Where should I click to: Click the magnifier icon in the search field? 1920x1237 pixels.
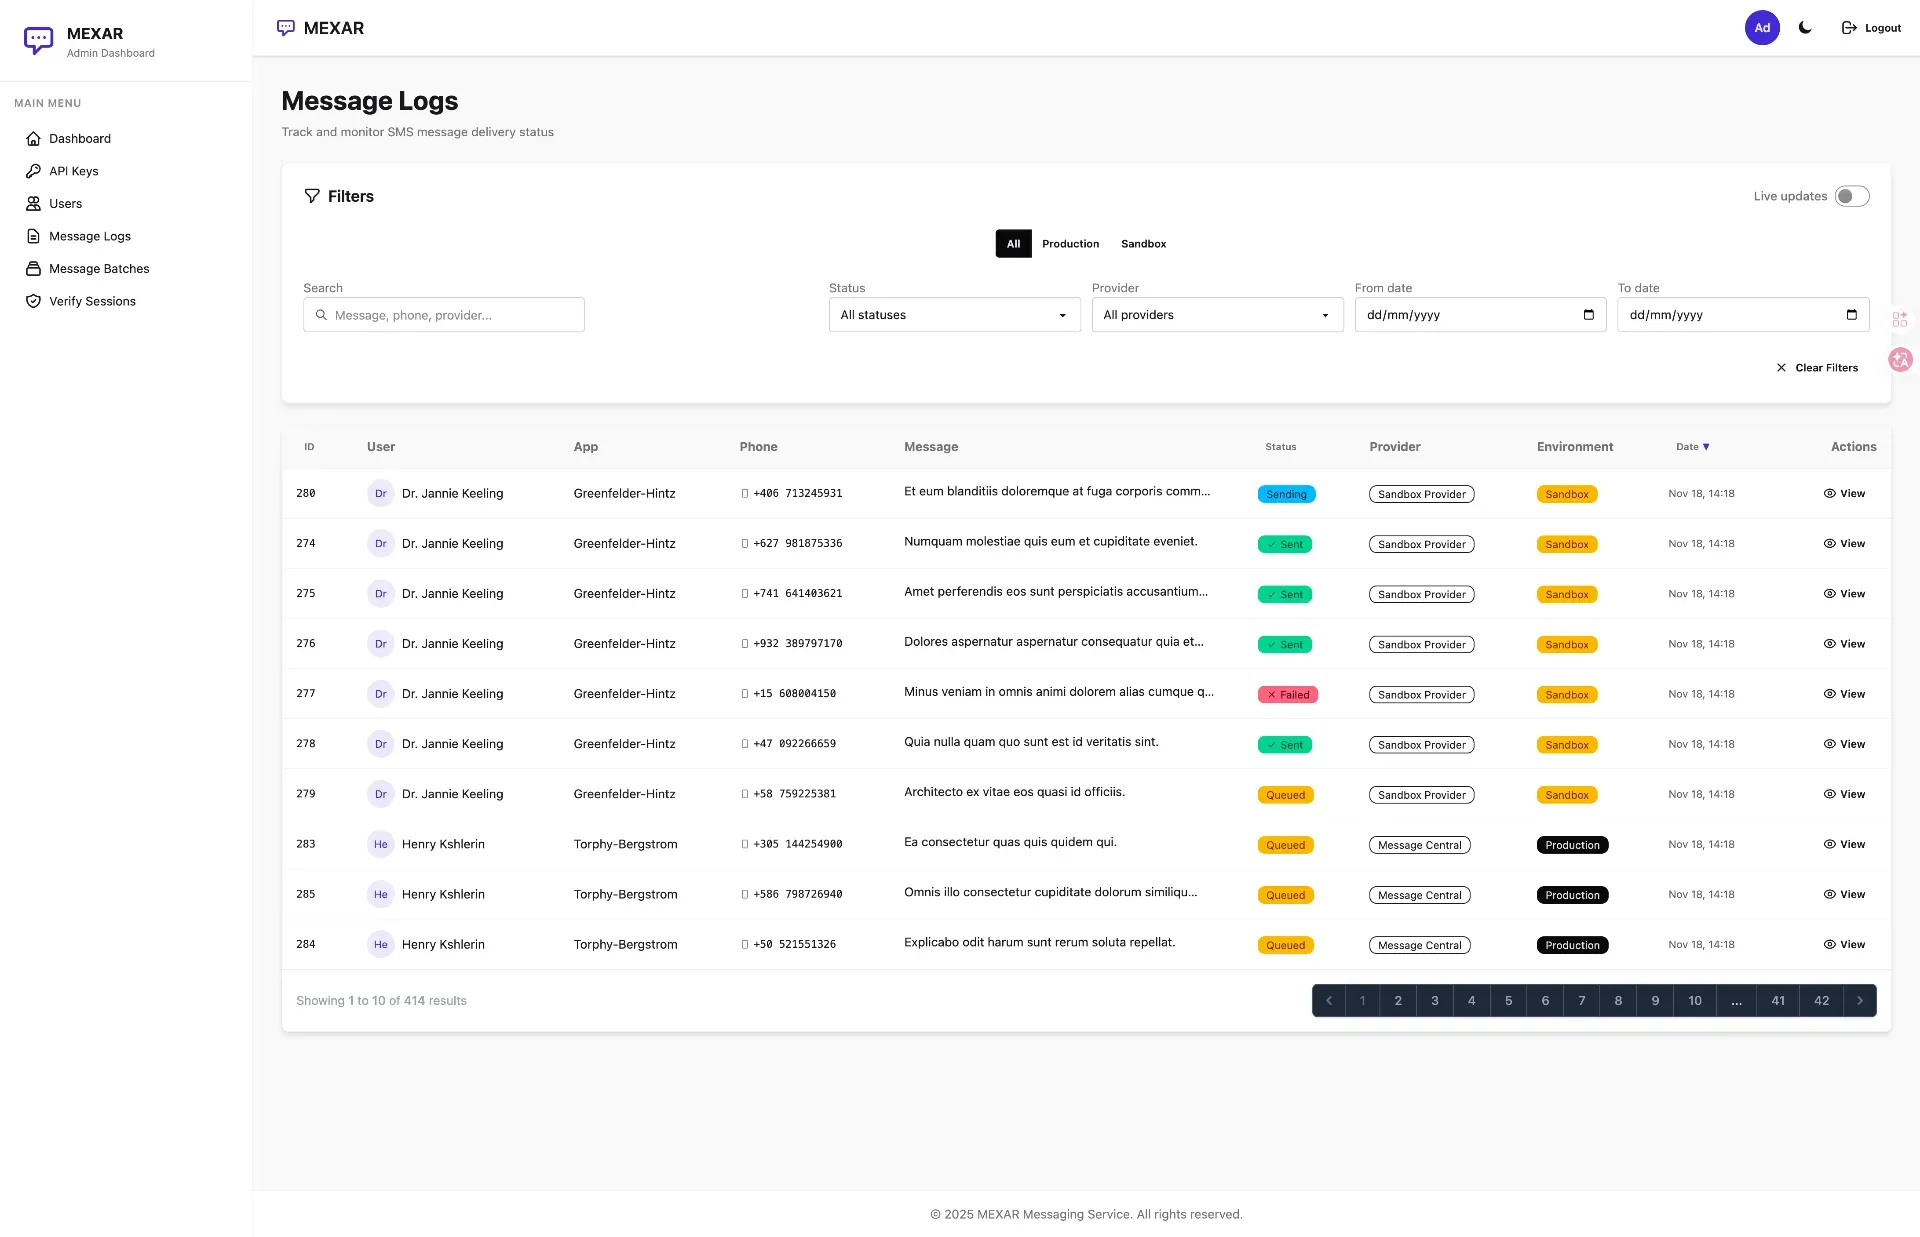[321, 315]
